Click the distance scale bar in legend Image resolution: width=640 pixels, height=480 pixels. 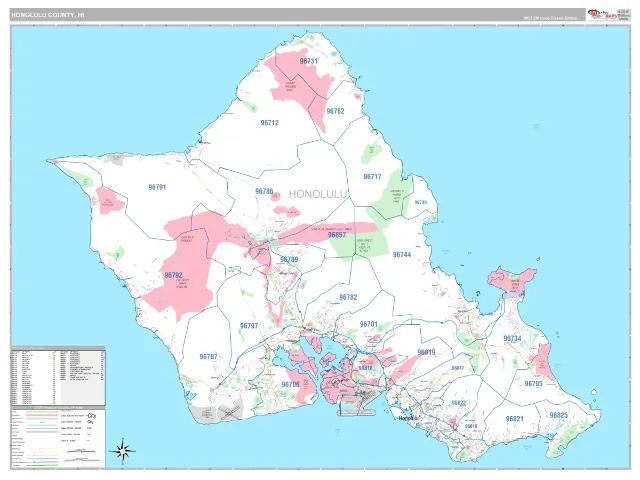tap(81, 451)
